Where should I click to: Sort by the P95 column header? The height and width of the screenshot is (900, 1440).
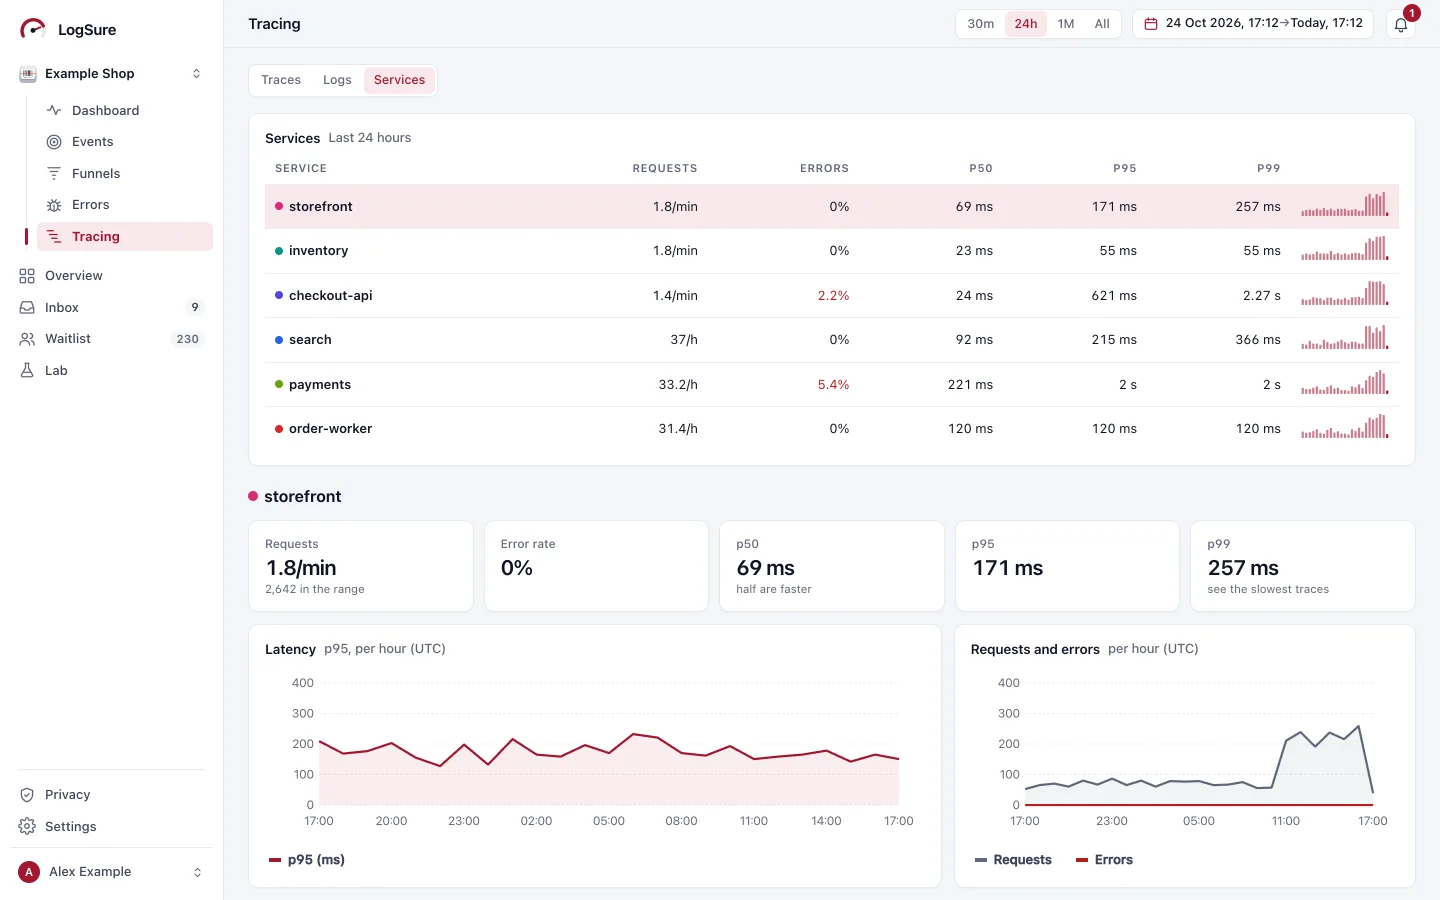[x=1125, y=168]
